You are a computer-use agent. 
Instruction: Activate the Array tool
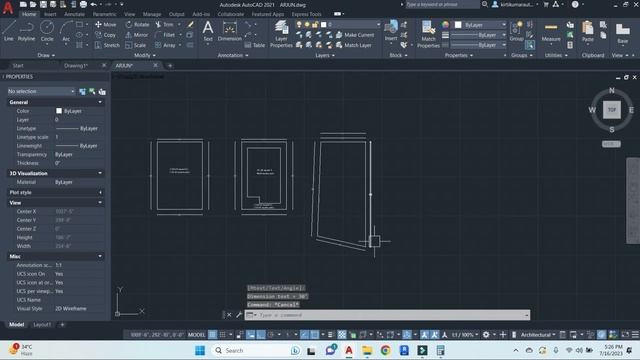(x=165, y=45)
